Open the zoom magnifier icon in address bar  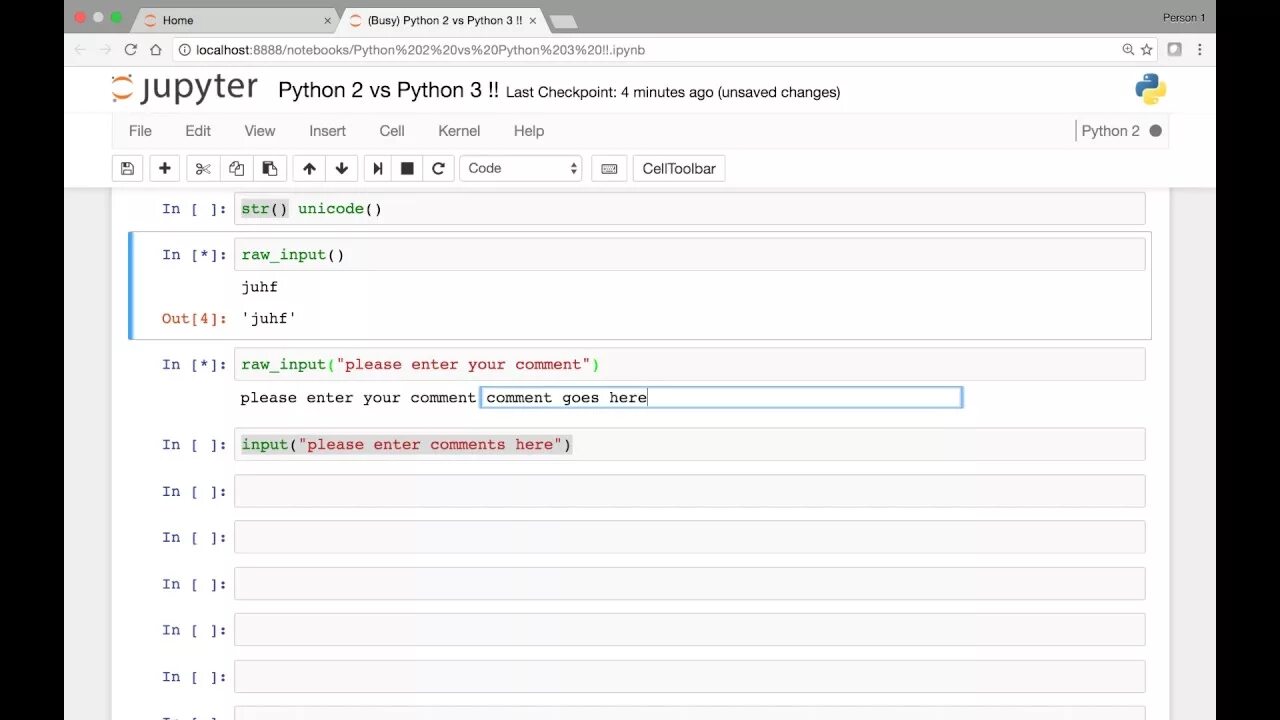1128,49
